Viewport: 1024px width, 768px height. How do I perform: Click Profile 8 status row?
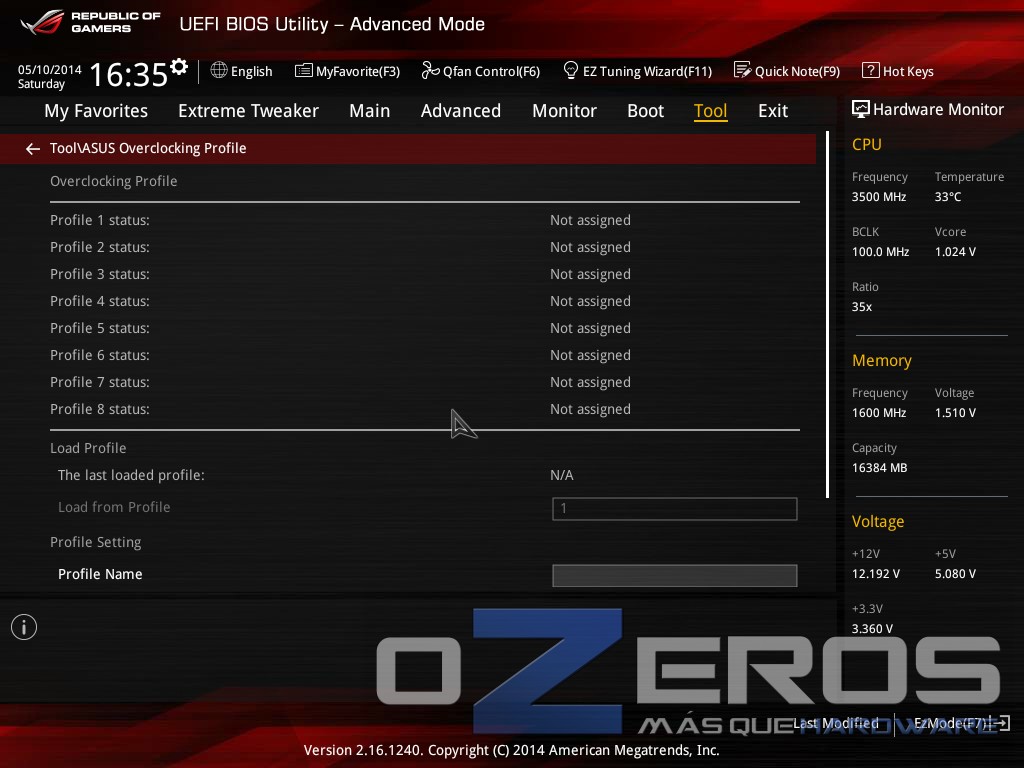point(425,409)
